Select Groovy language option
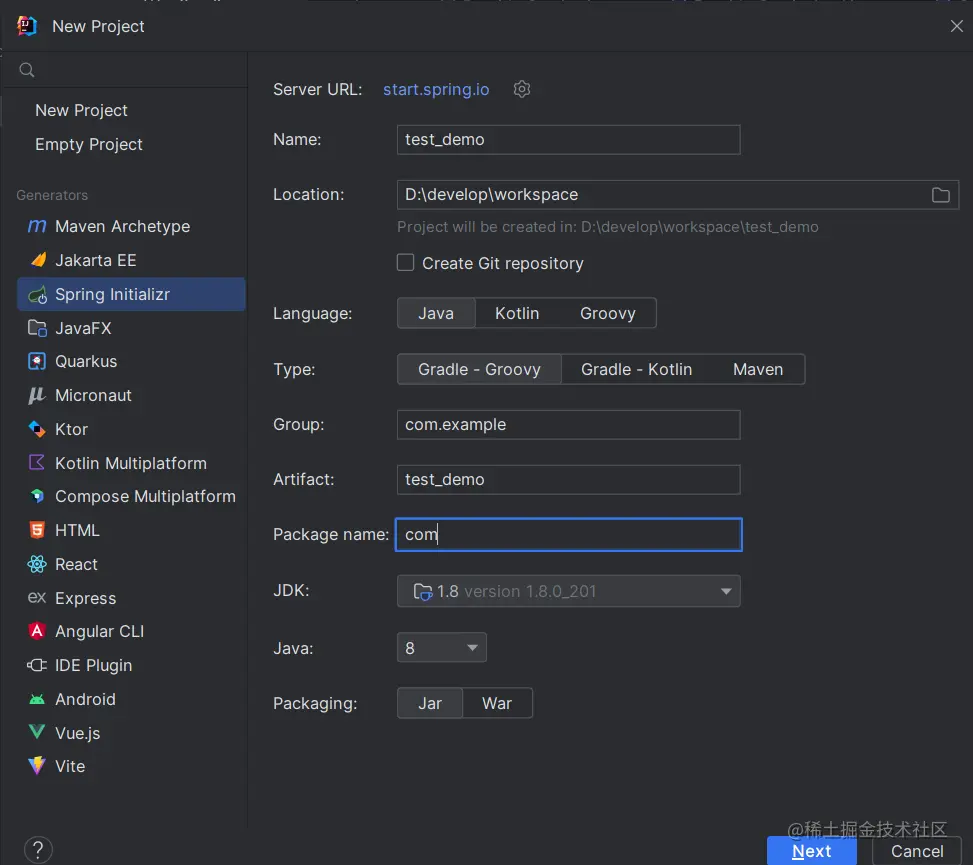 (608, 313)
